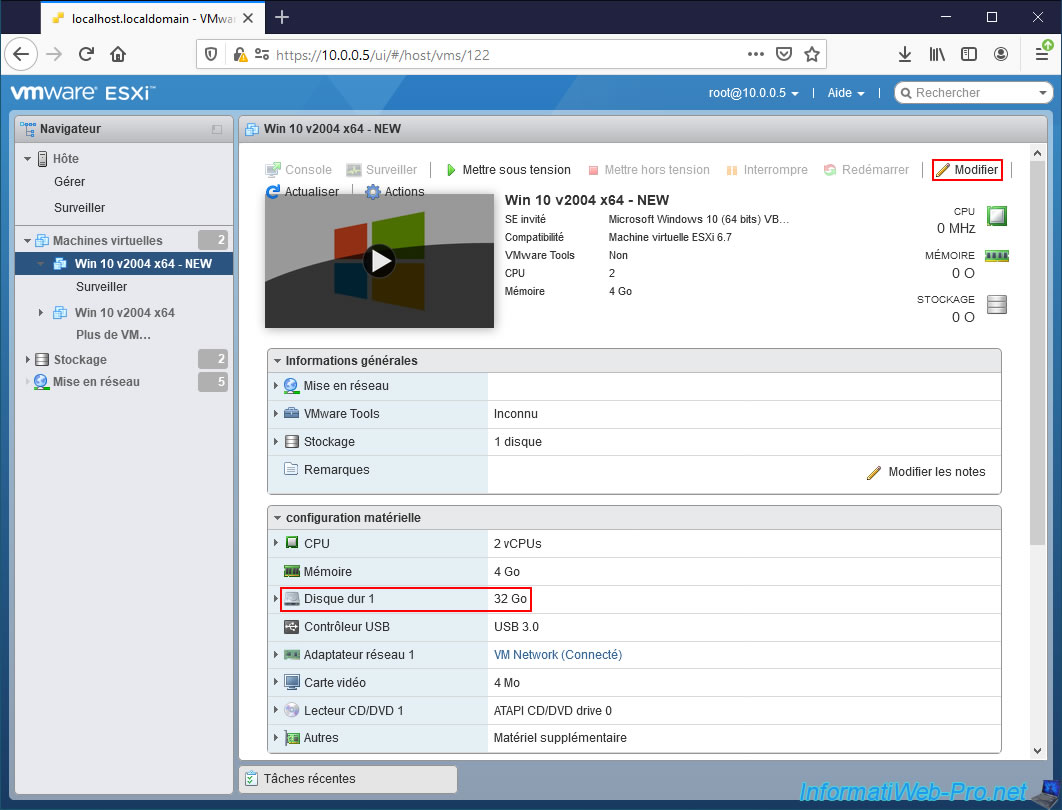The height and width of the screenshot is (810, 1062).
Task: Expand the Disque dur 1 row
Action: point(276,599)
